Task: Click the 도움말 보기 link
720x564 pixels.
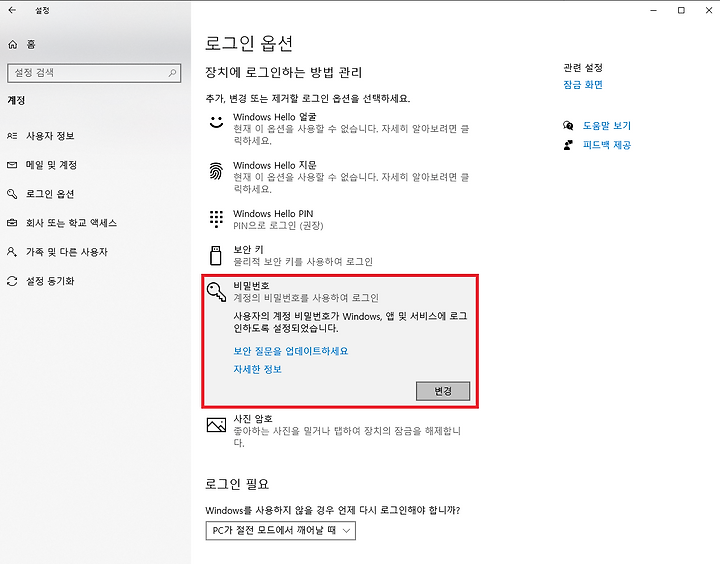Action: [x=607, y=125]
